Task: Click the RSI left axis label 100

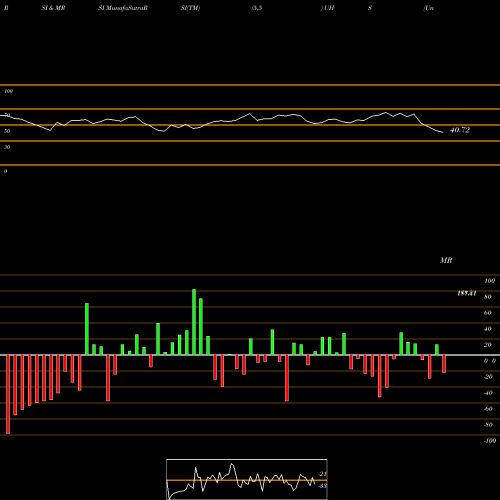Action: 8,91
